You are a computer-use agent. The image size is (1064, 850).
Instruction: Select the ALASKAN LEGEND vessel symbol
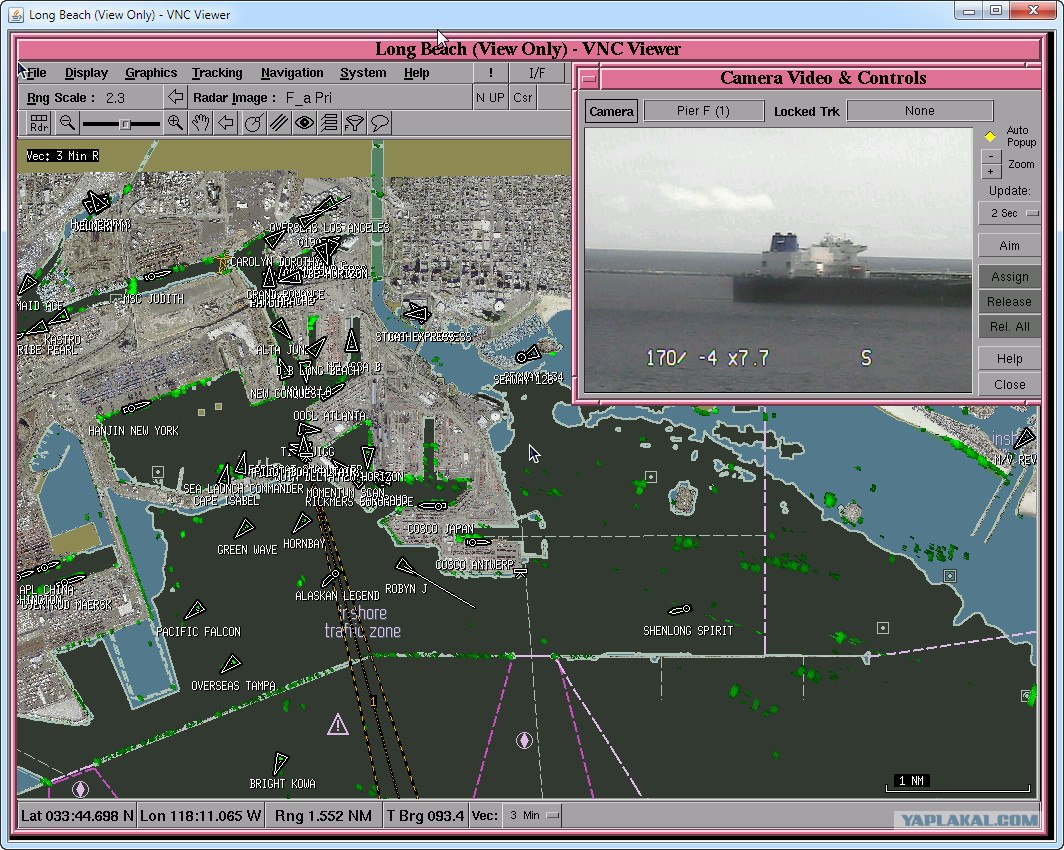coord(332,577)
